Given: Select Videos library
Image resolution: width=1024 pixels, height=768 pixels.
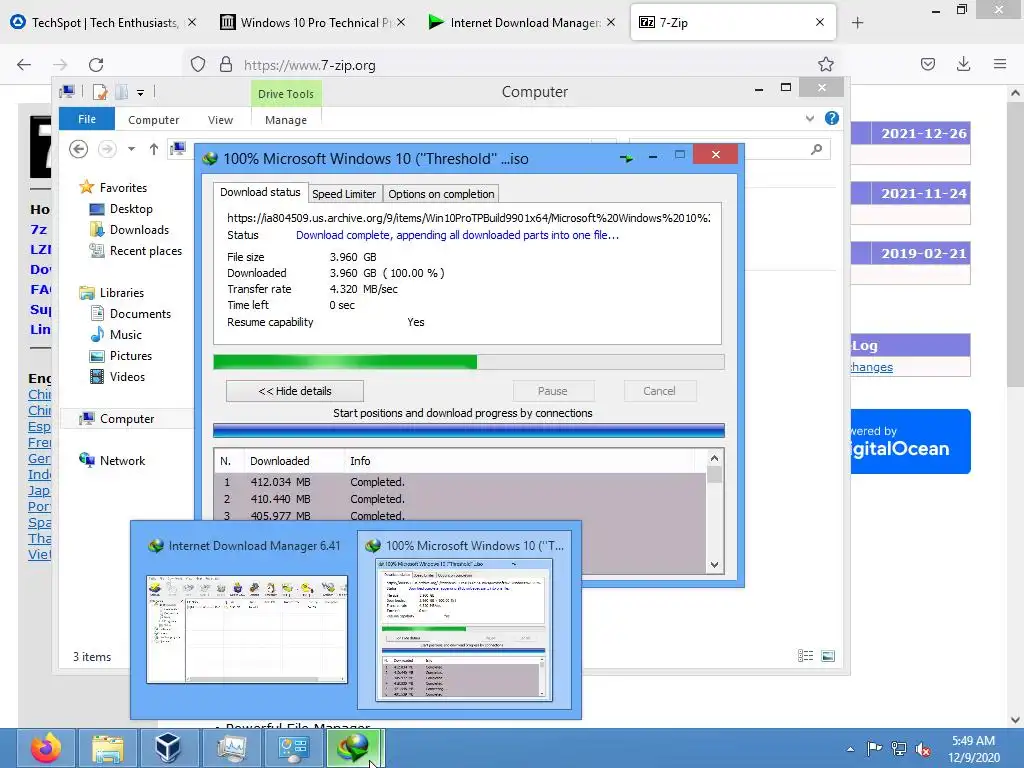Looking at the screenshot, I should (x=127, y=377).
